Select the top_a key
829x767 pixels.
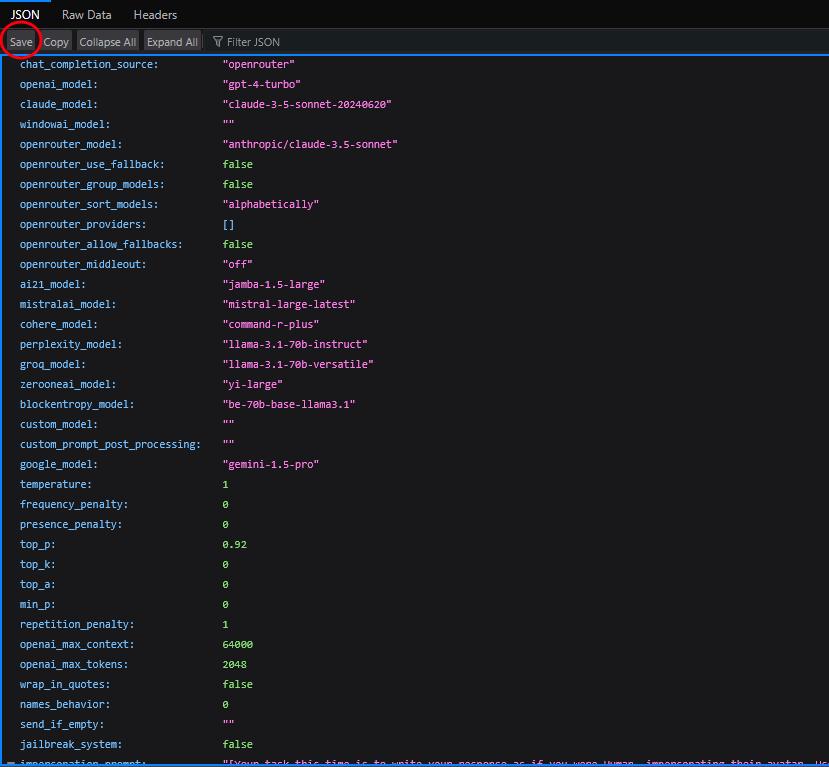(x=38, y=585)
